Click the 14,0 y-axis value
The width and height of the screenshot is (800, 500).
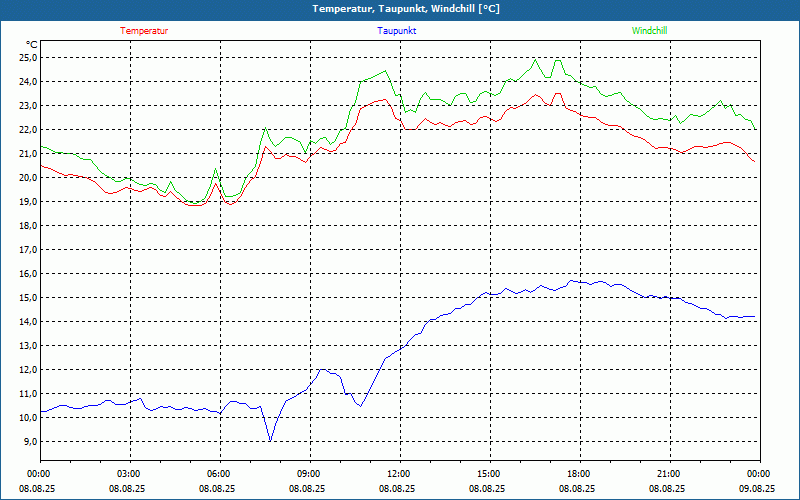[x=28, y=321]
